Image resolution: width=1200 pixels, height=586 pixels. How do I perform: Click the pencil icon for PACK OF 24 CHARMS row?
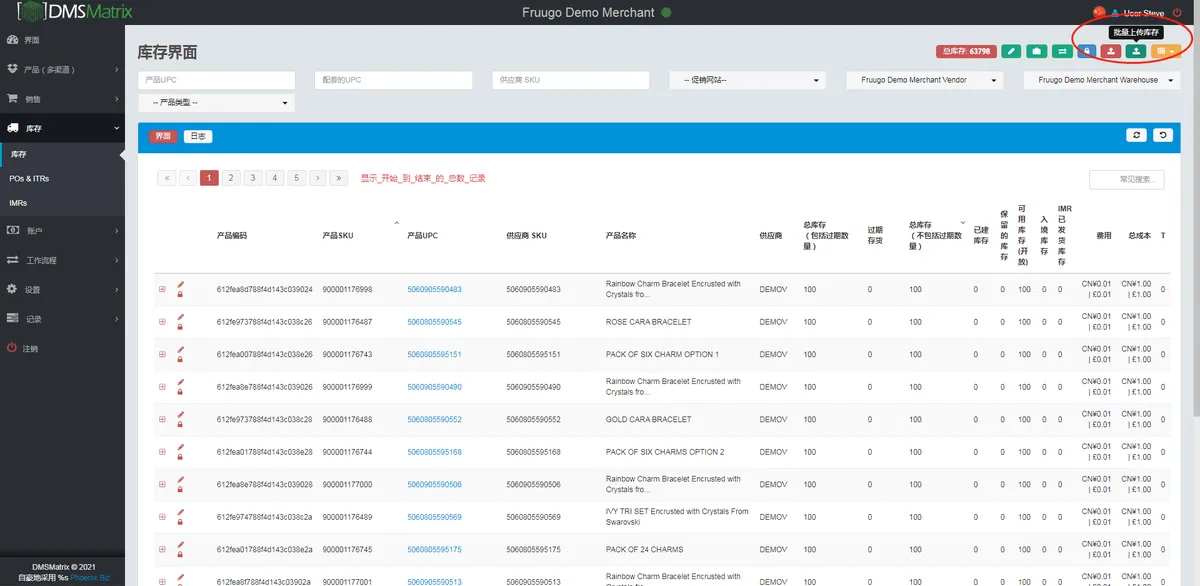(181, 546)
